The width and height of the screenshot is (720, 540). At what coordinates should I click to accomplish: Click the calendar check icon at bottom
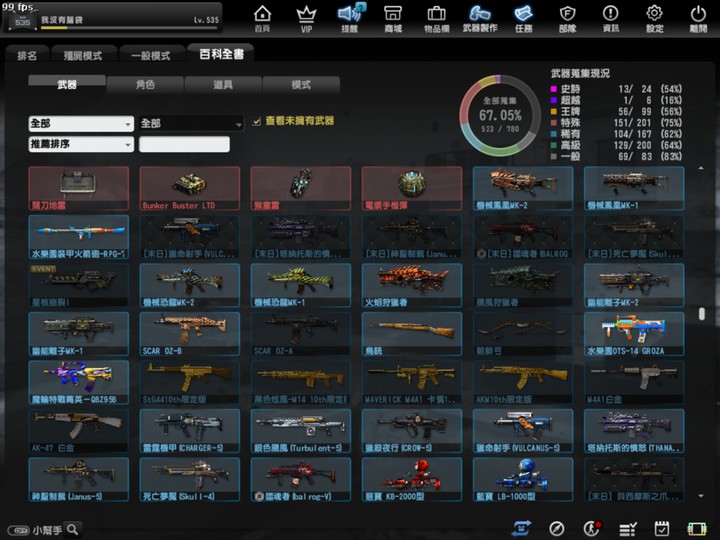tap(661, 528)
